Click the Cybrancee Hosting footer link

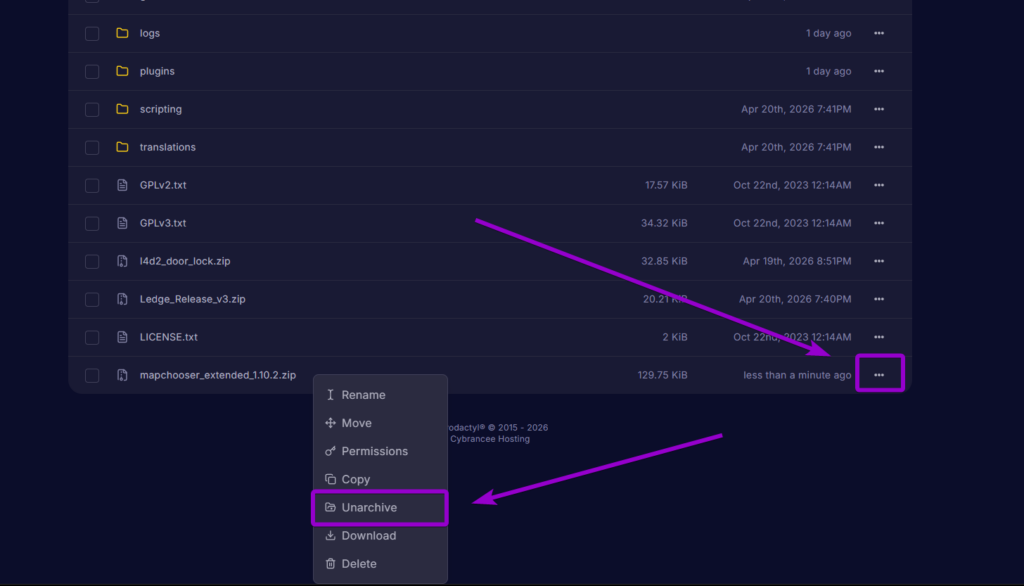click(x=488, y=438)
